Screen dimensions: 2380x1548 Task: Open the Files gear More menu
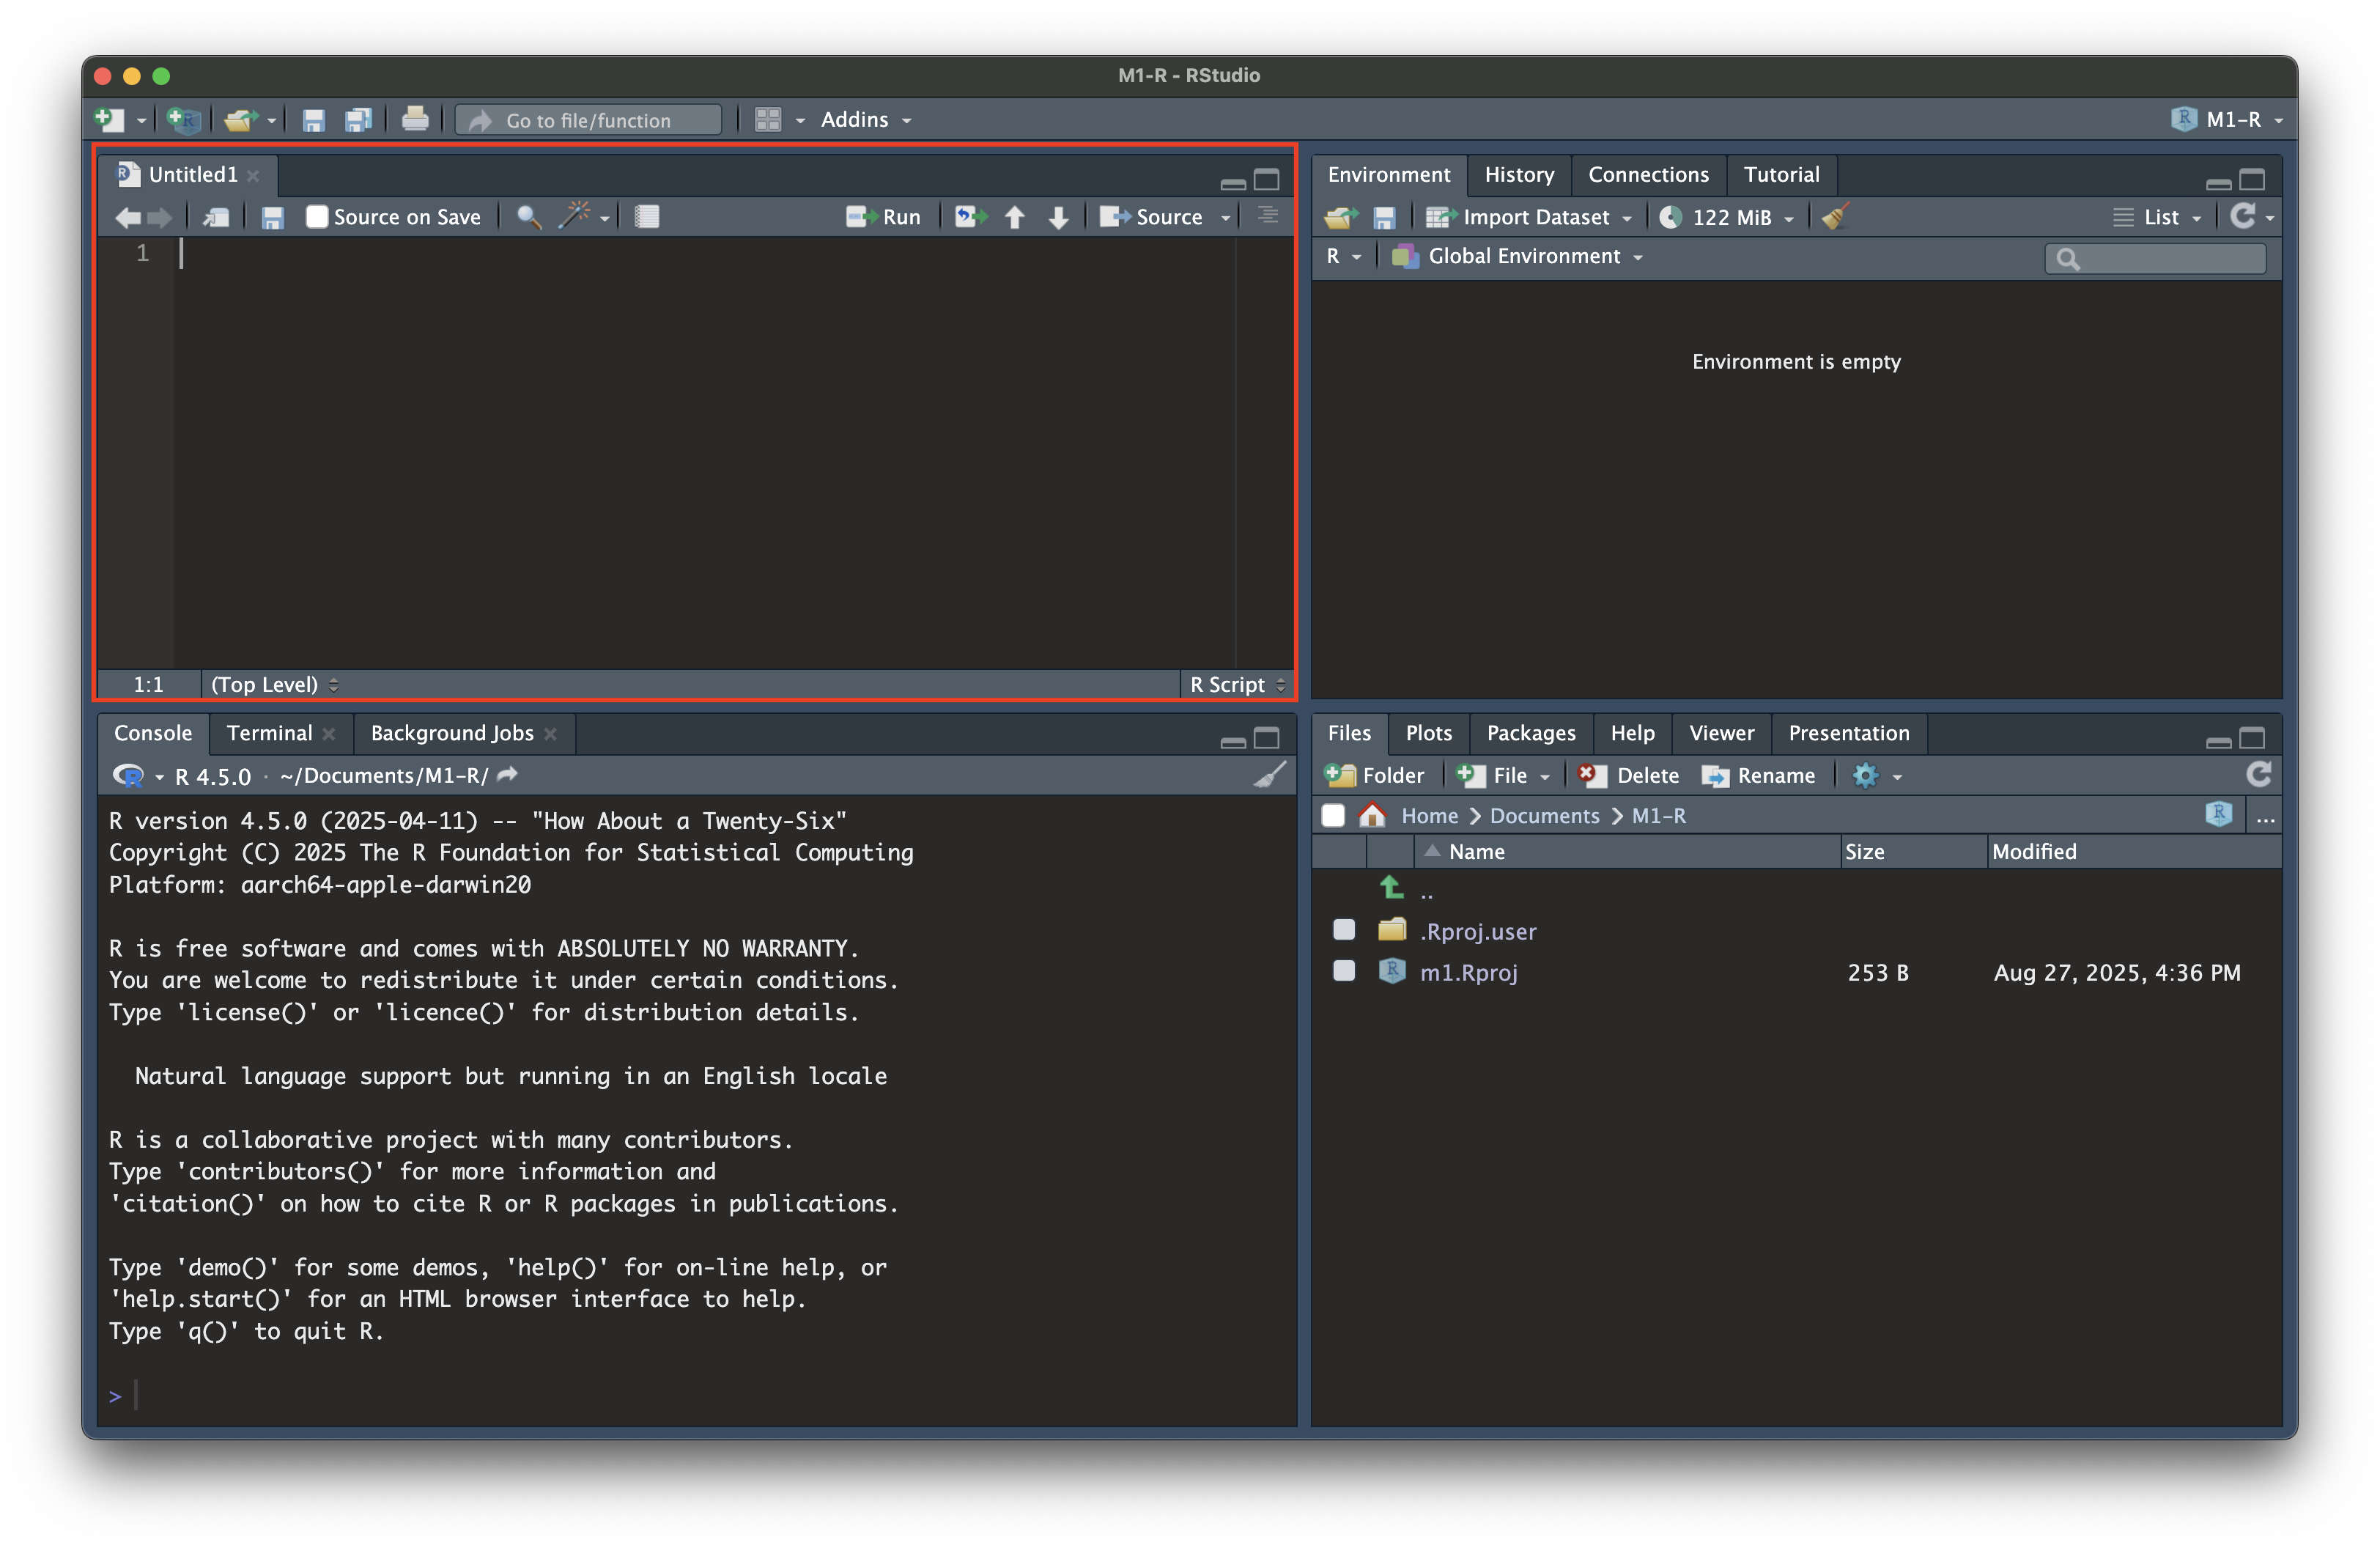coord(1877,775)
